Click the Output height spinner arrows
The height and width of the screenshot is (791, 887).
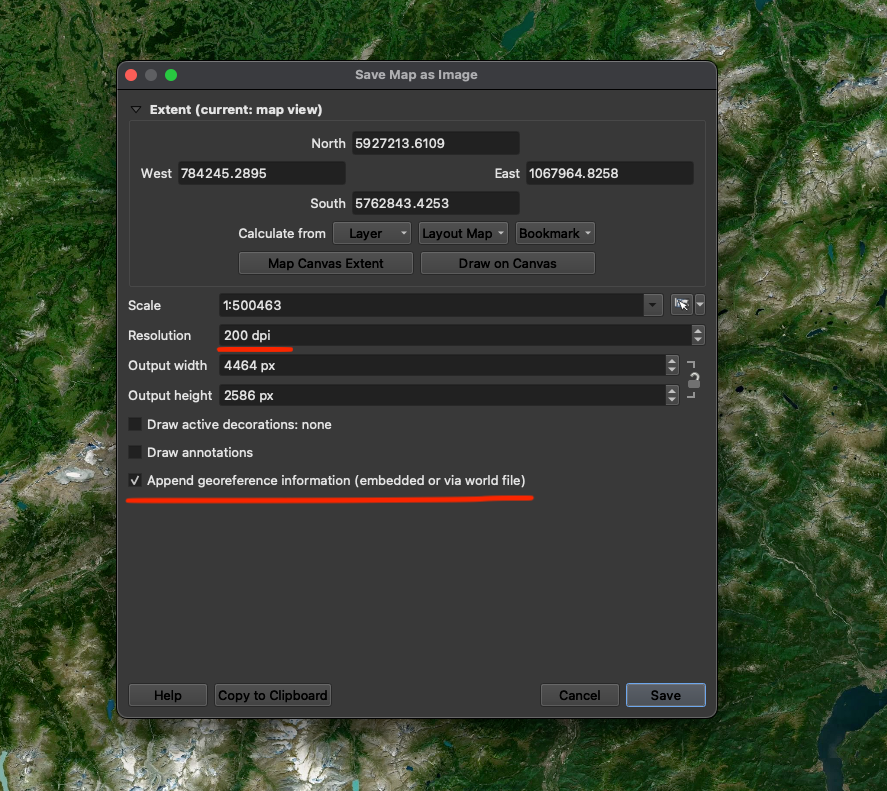tap(671, 396)
